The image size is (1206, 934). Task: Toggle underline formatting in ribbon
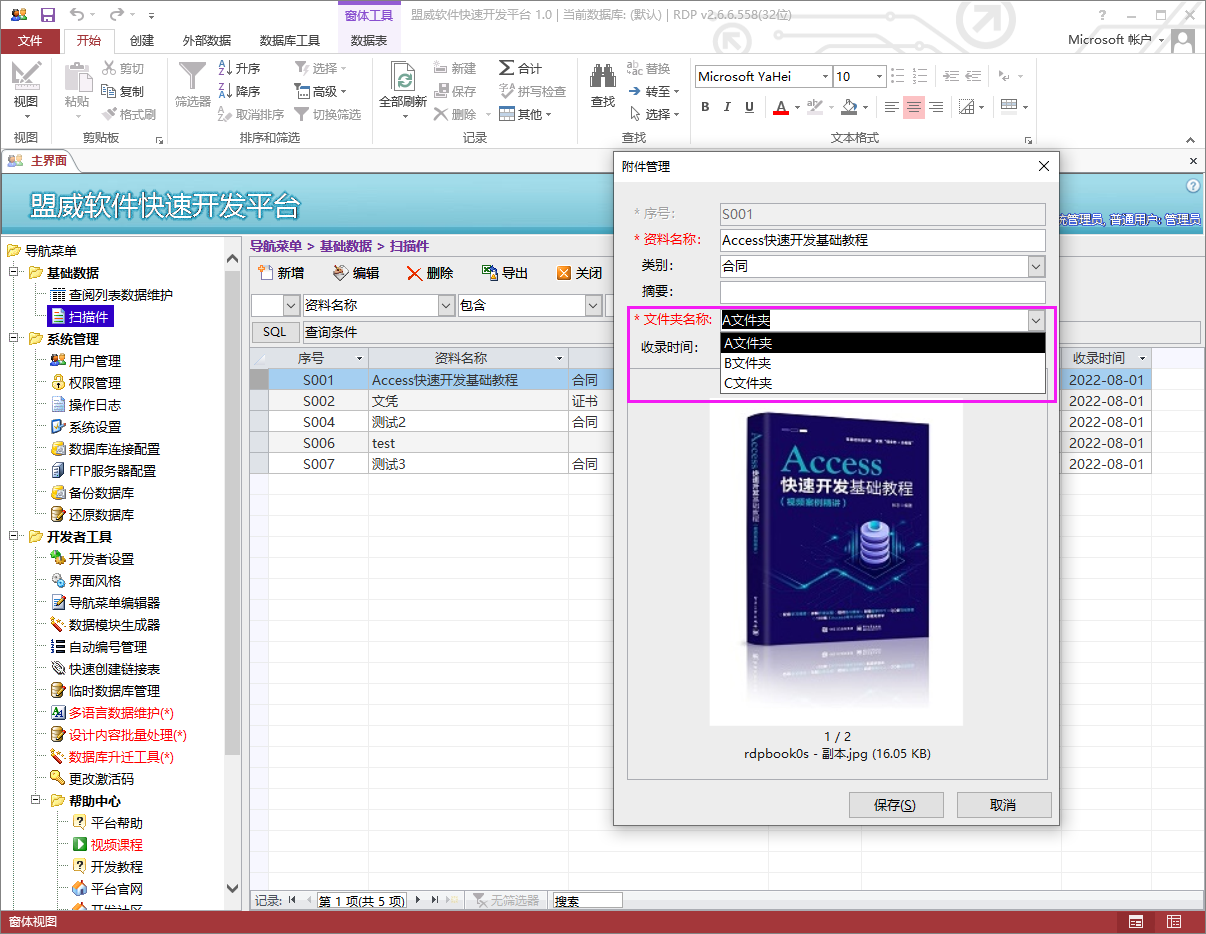pyautogui.click(x=749, y=107)
